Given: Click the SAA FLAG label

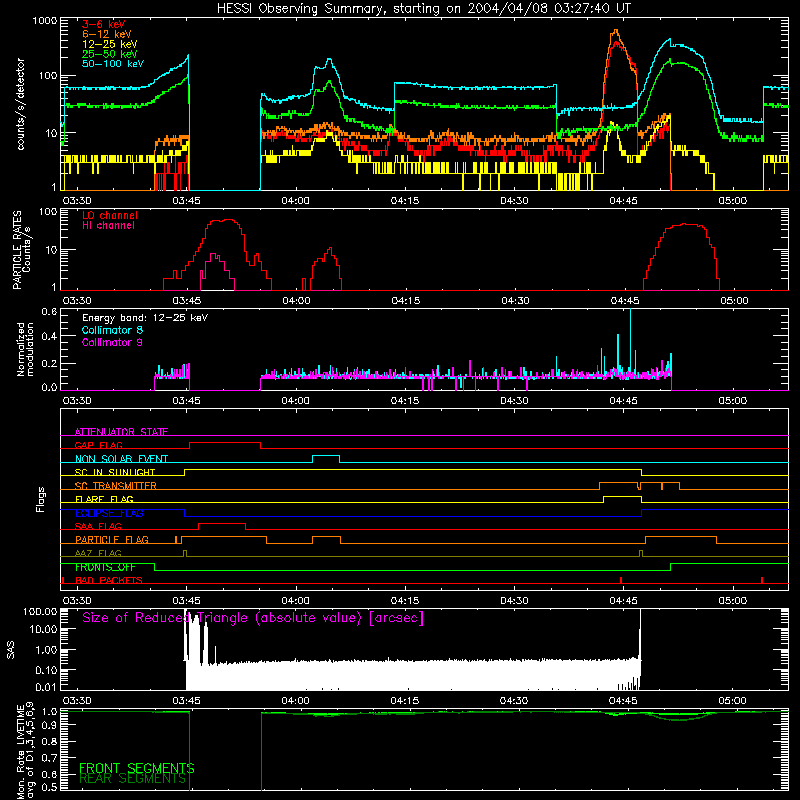Looking at the screenshot, I should coord(98,526).
